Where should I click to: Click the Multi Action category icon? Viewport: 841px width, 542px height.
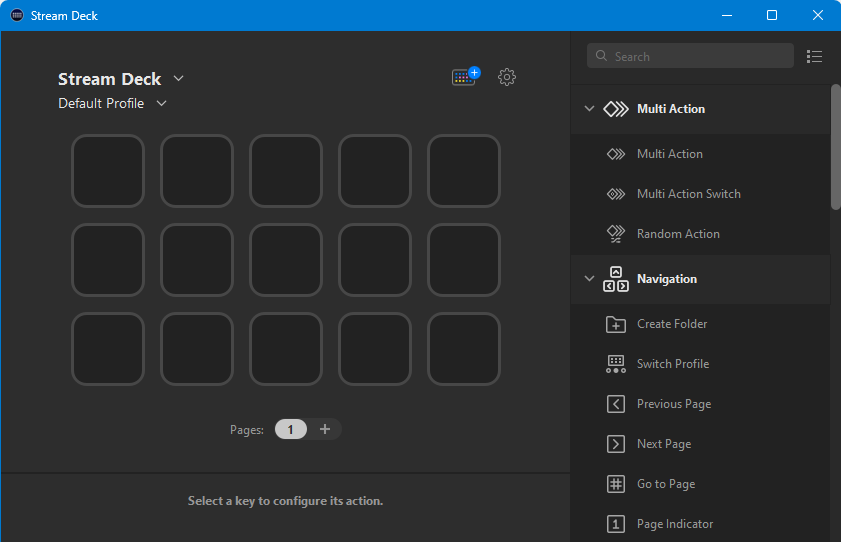(x=616, y=109)
